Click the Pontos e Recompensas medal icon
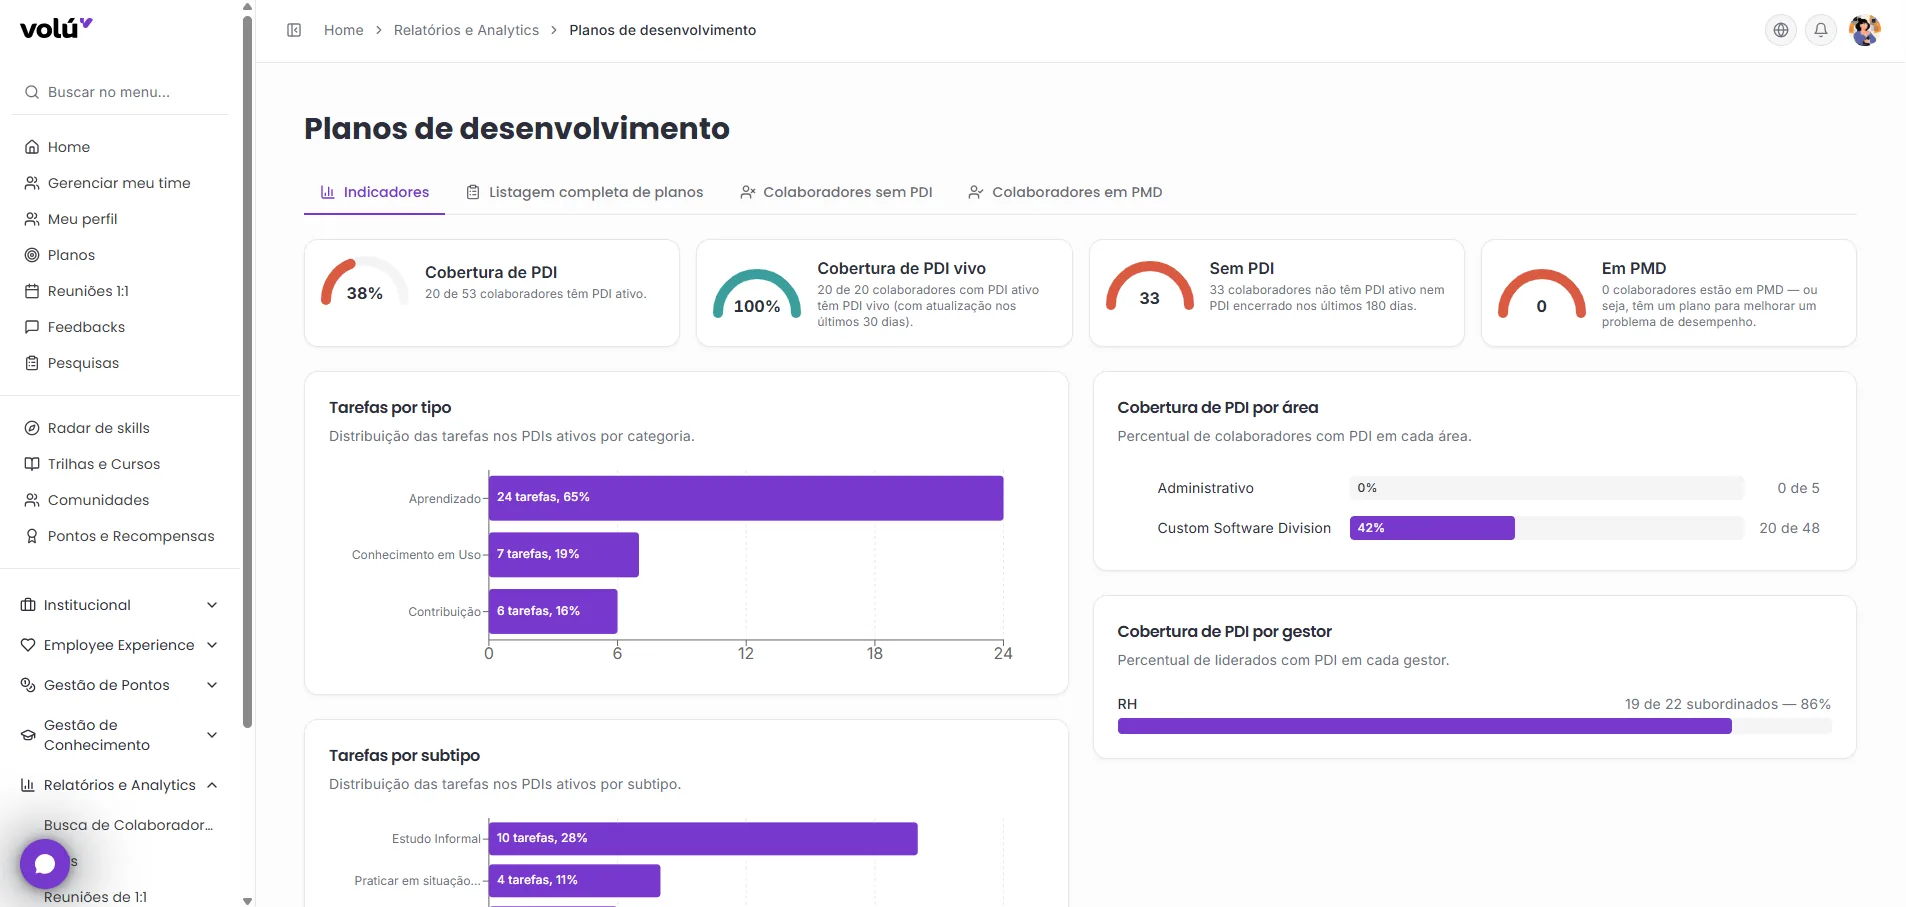The image size is (1906, 907). (x=32, y=536)
